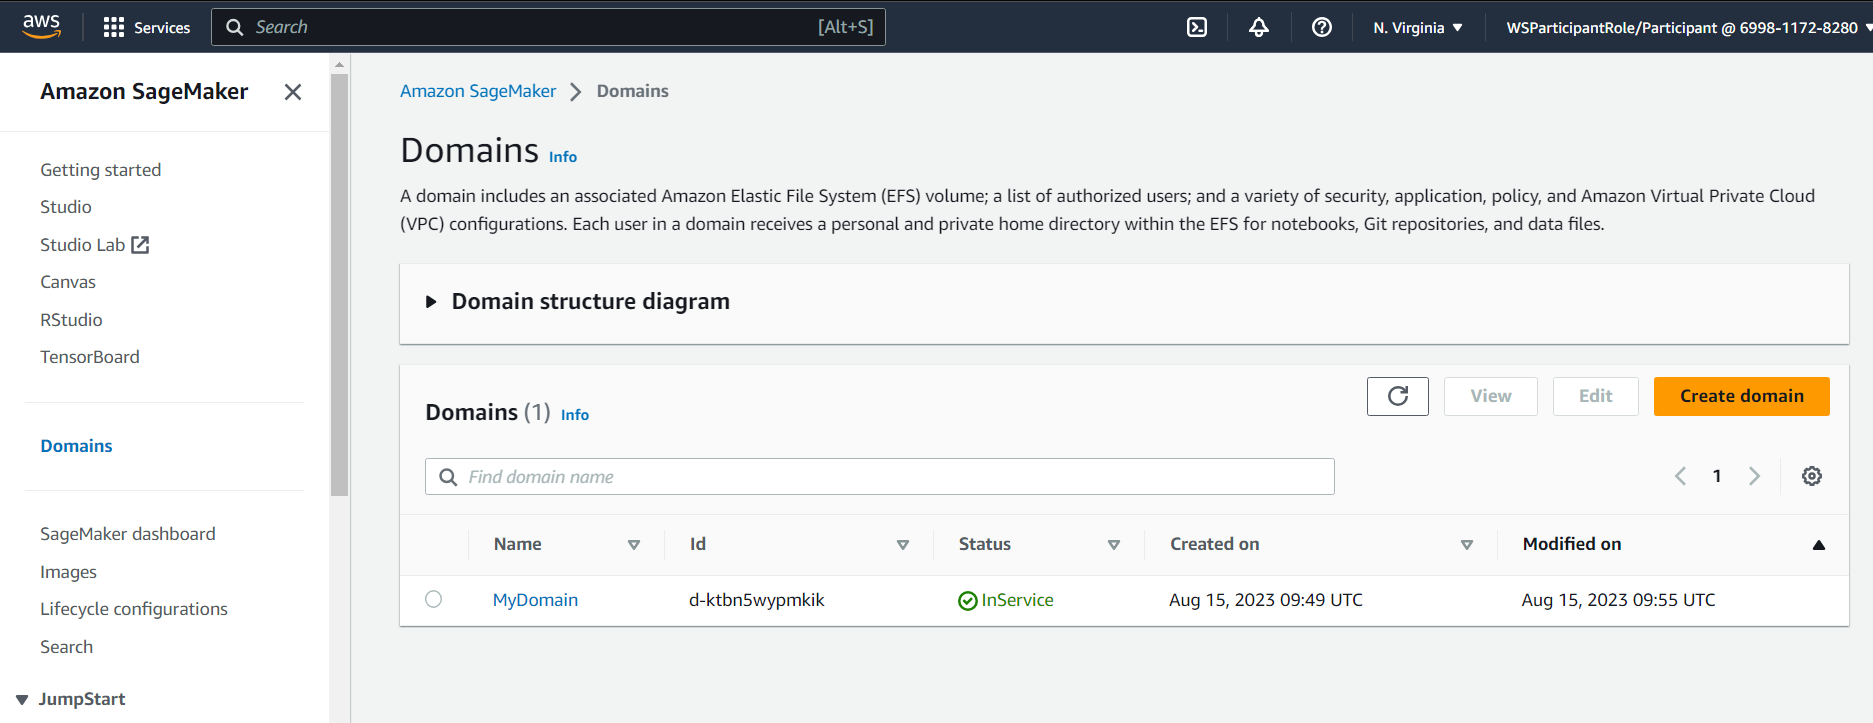The height and width of the screenshot is (723, 1873).
Task: Open Images in sidebar
Action: coord(68,572)
